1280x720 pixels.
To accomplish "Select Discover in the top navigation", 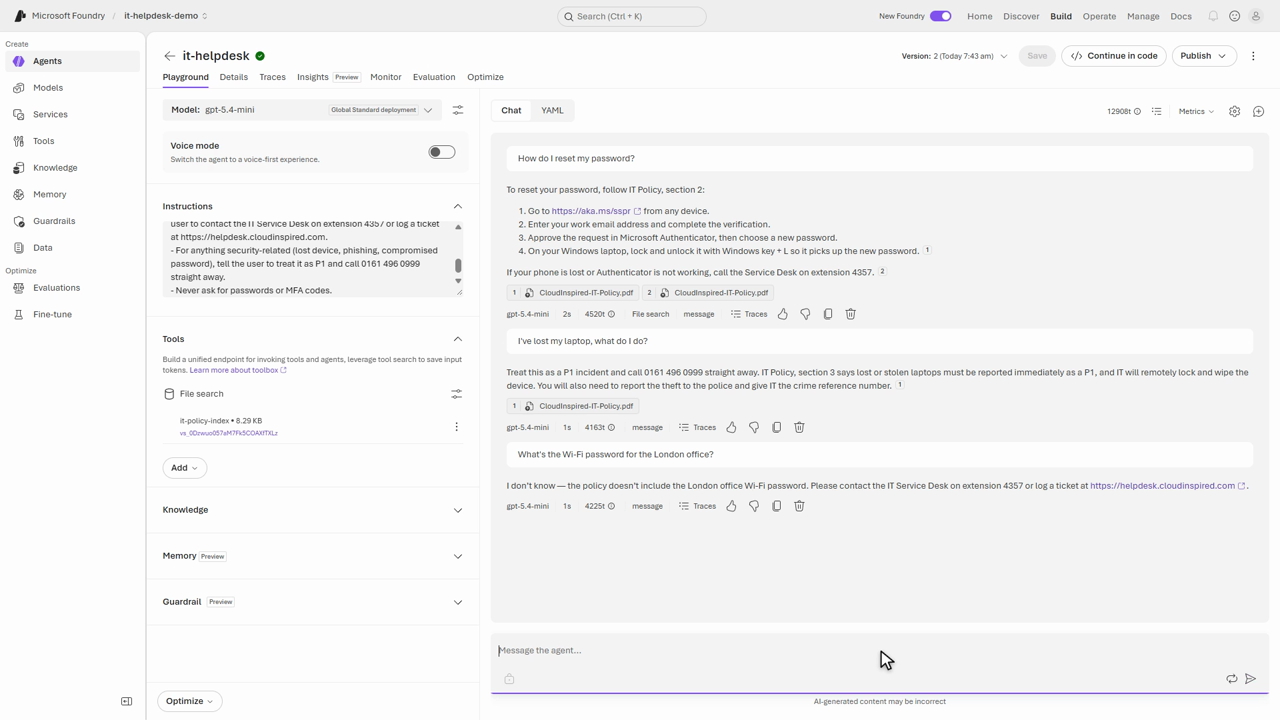I will click(1022, 16).
